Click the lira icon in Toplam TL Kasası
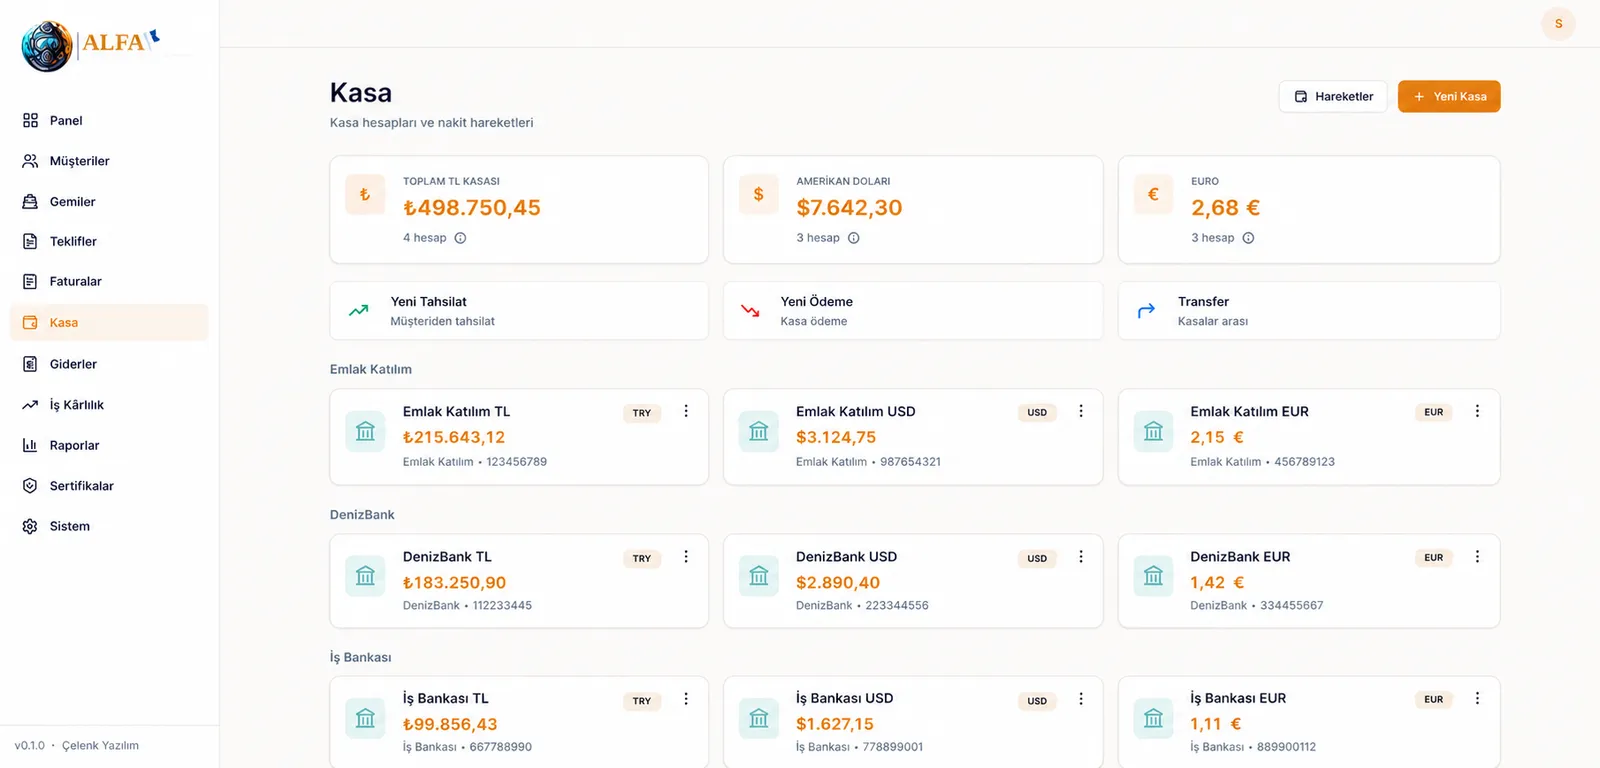1600x768 pixels. (365, 194)
